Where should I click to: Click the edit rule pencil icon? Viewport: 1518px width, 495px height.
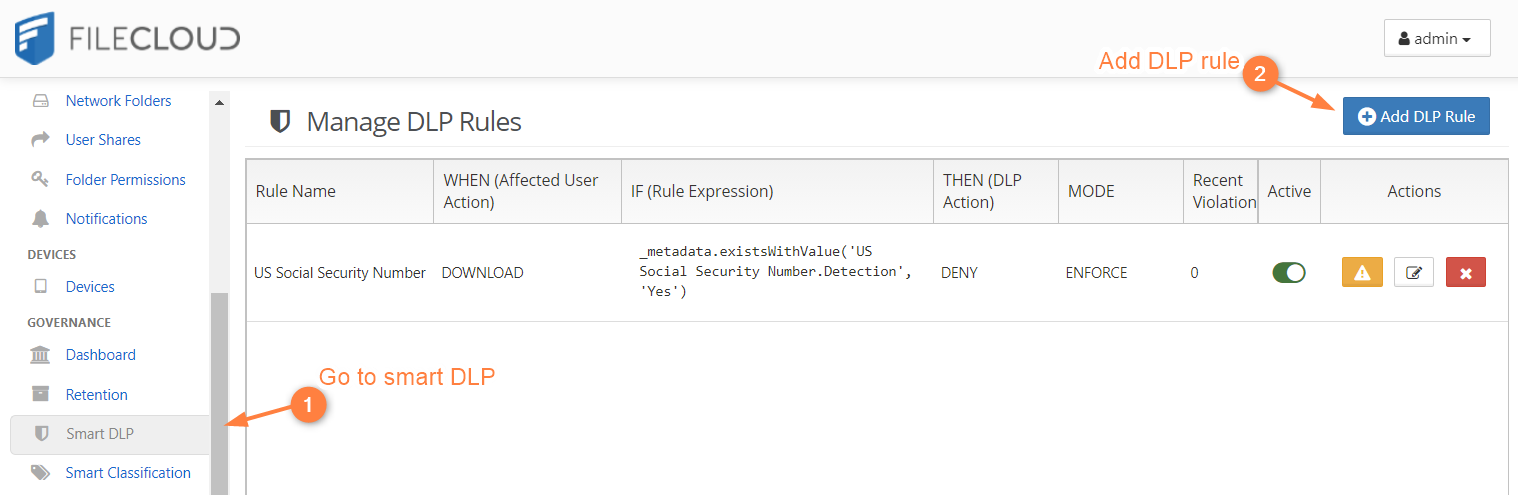1413,272
